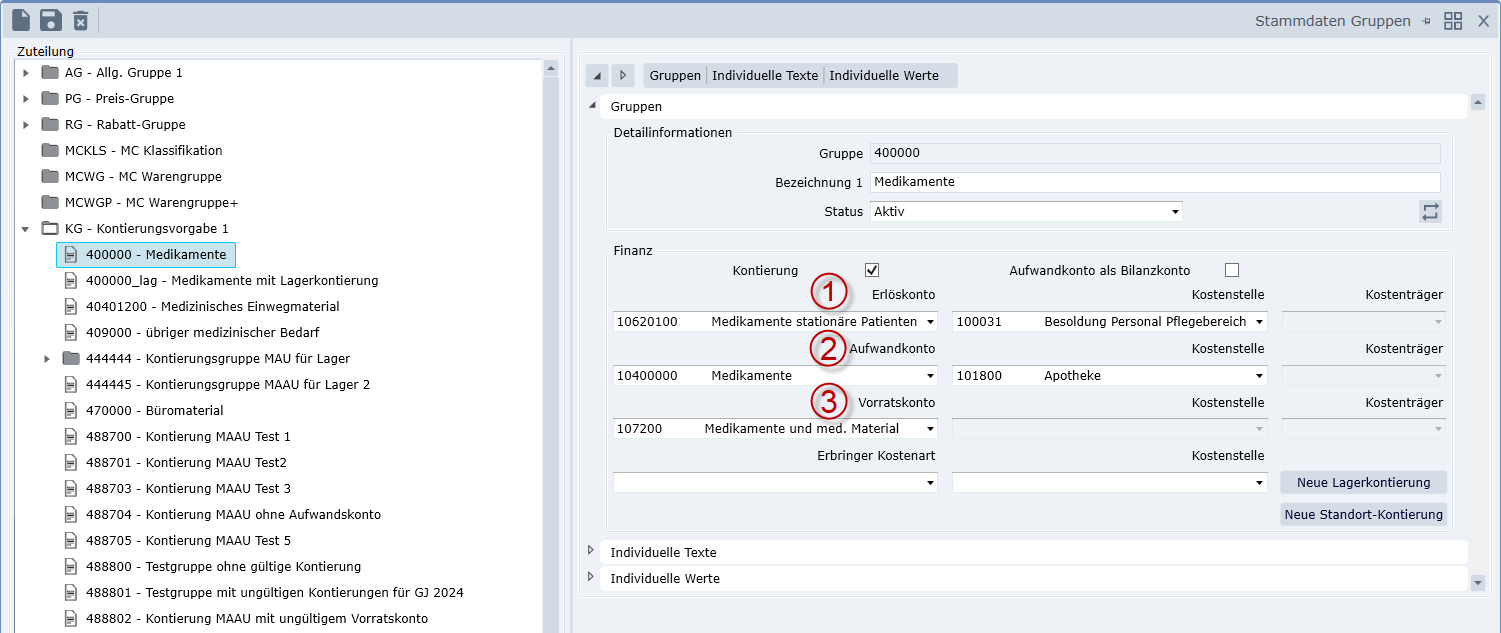Click the Bezeichnung 1 text field
The width and height of the screenshot is (1501, 633).
pyautogui.click(x=1155, y=182)
